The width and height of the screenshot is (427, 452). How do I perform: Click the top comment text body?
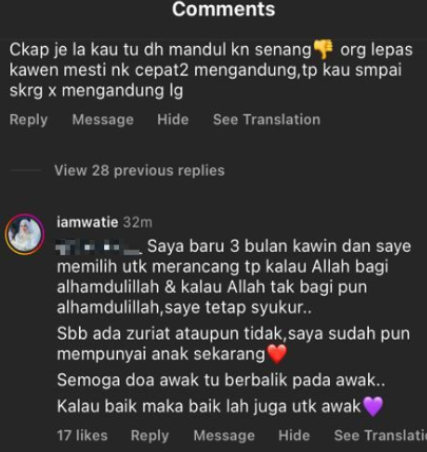[211, 70]
